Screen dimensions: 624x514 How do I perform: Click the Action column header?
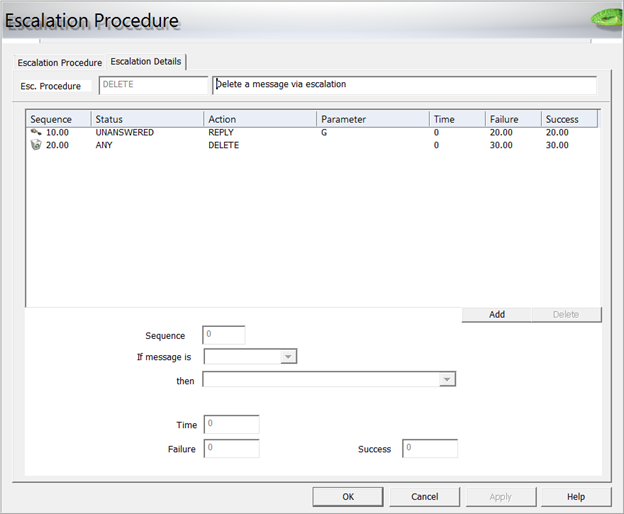260,119
